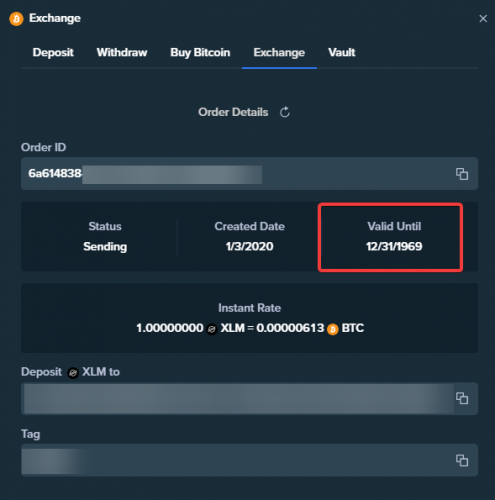Go to the Buy Bitcoin tab
495x500 pixels.
pyautogui.click(x=200, y=53)
